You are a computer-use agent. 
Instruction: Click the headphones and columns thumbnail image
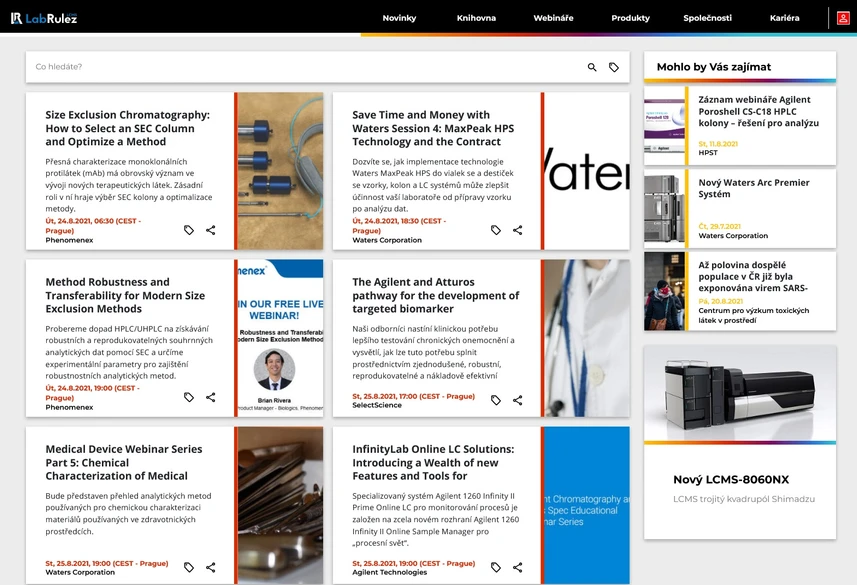click(280, 171)
